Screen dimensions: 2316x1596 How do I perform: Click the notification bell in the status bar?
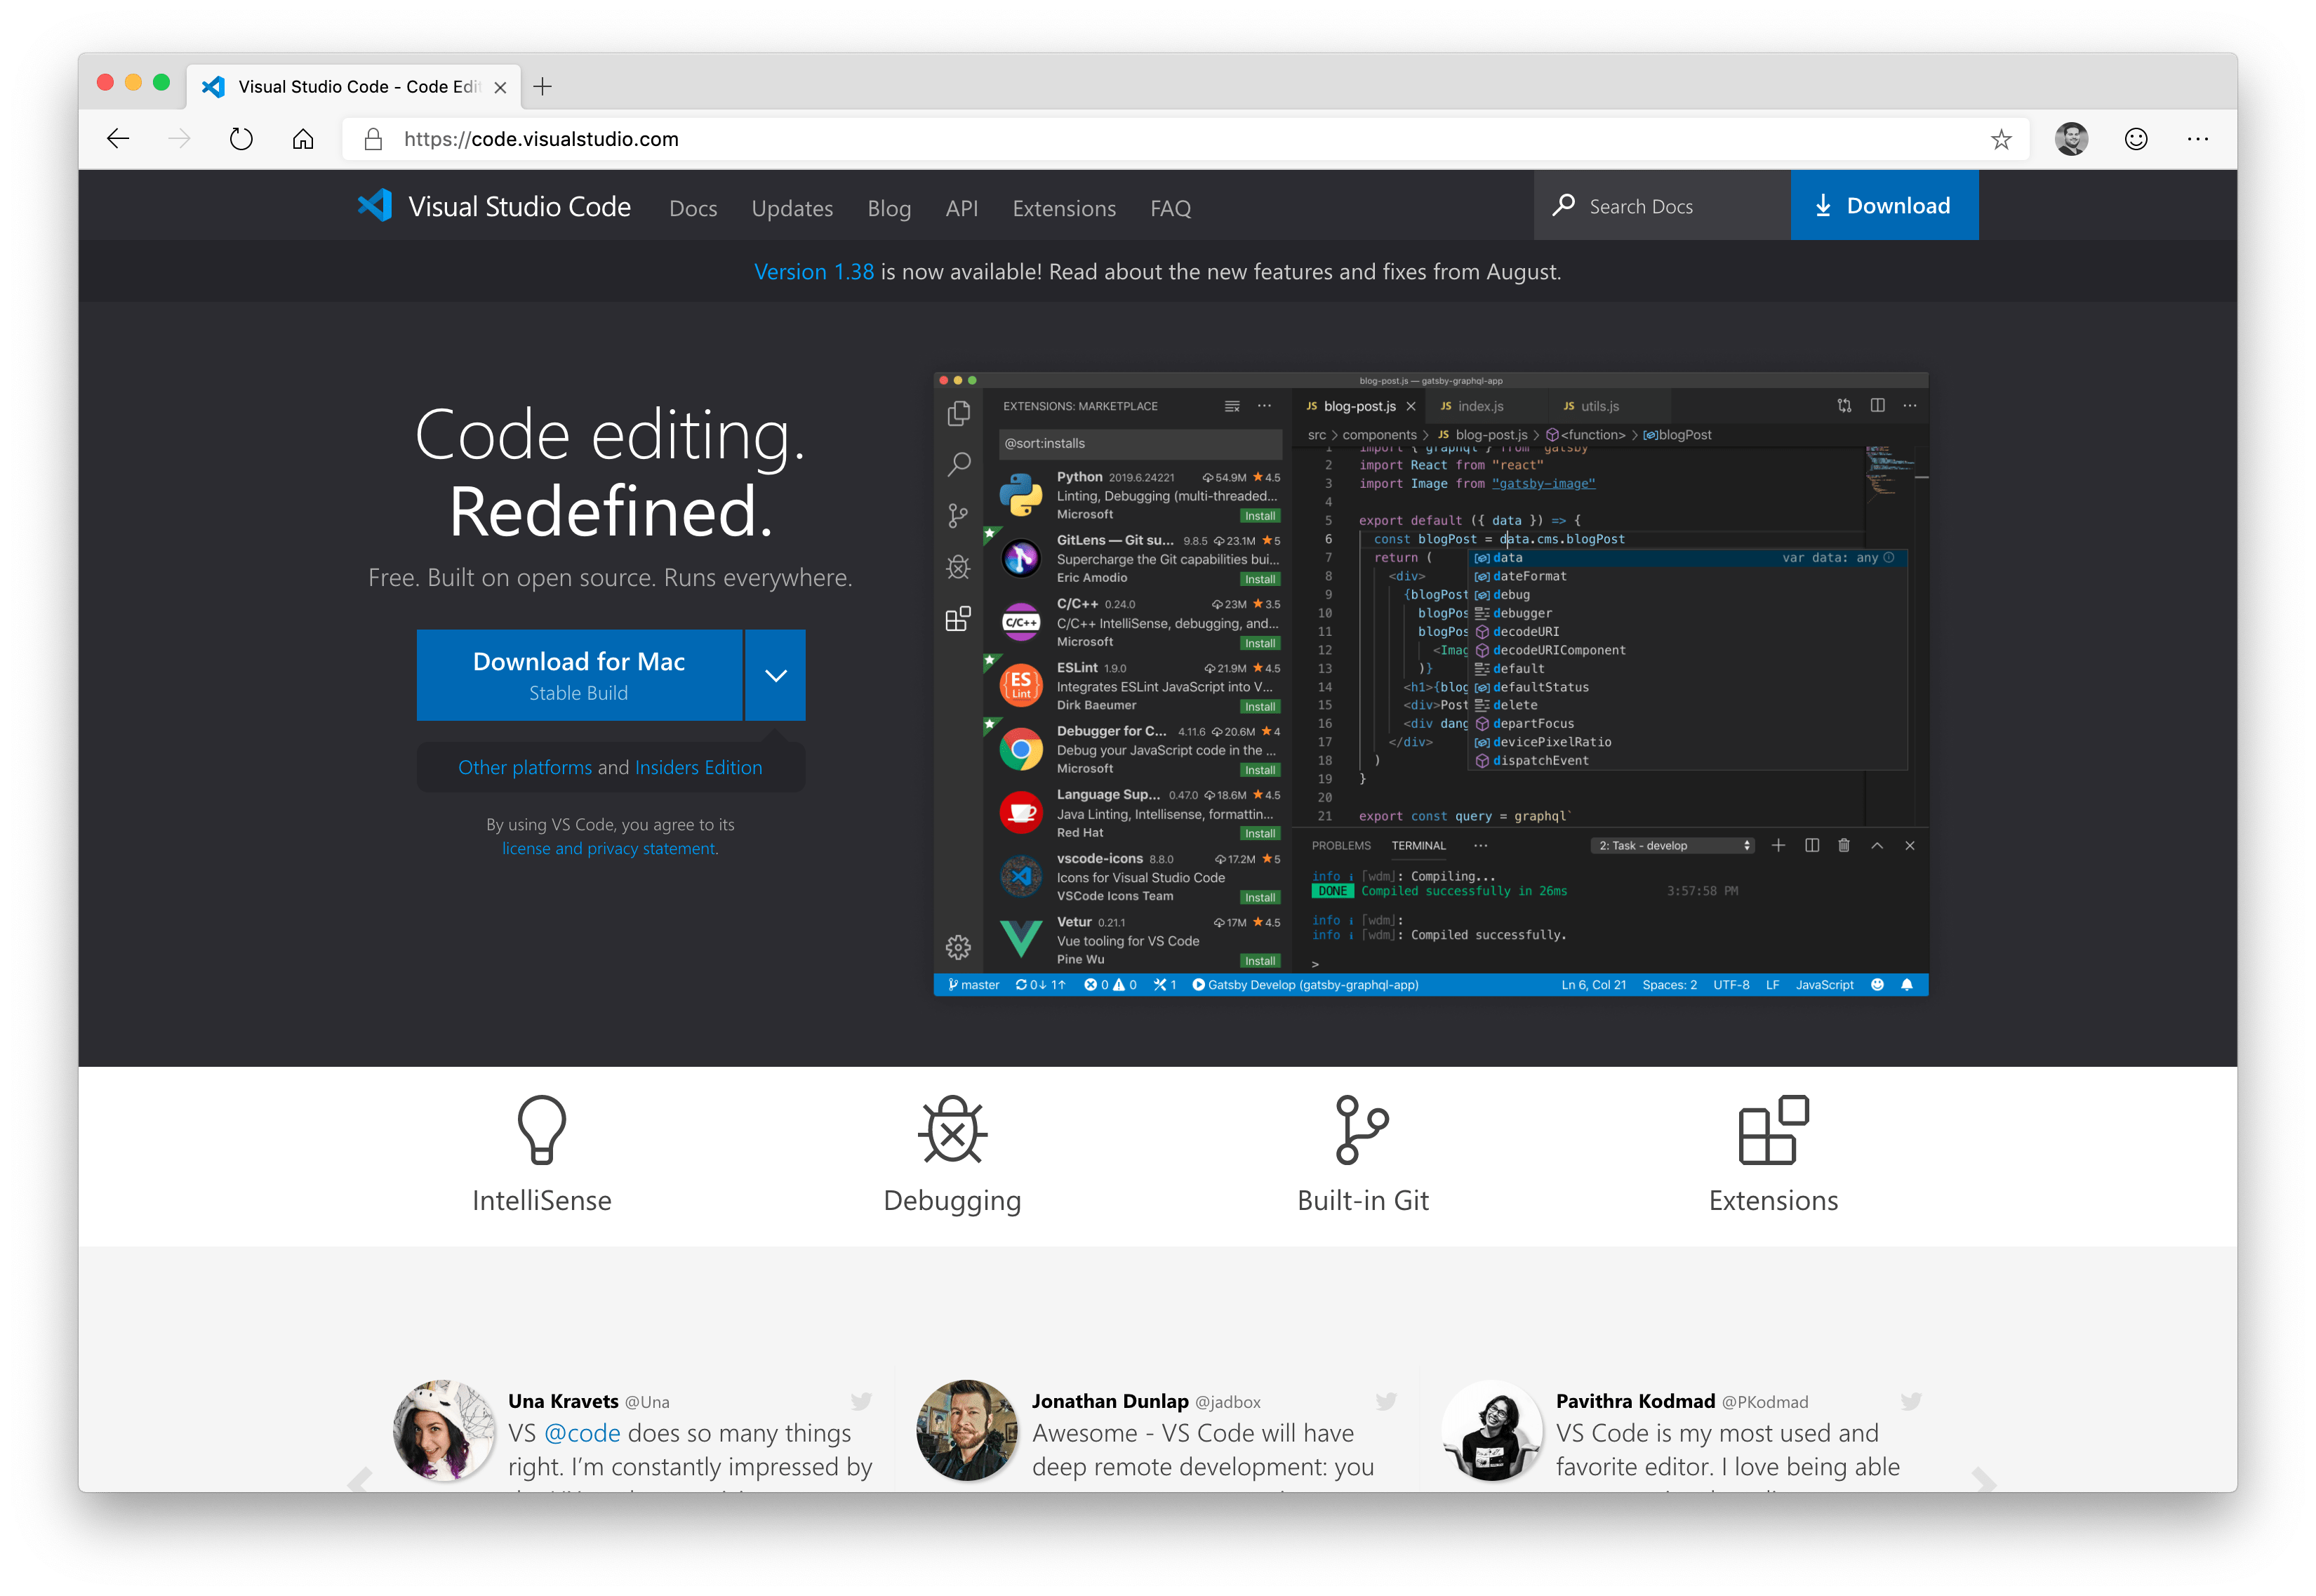pos(1907,985)
